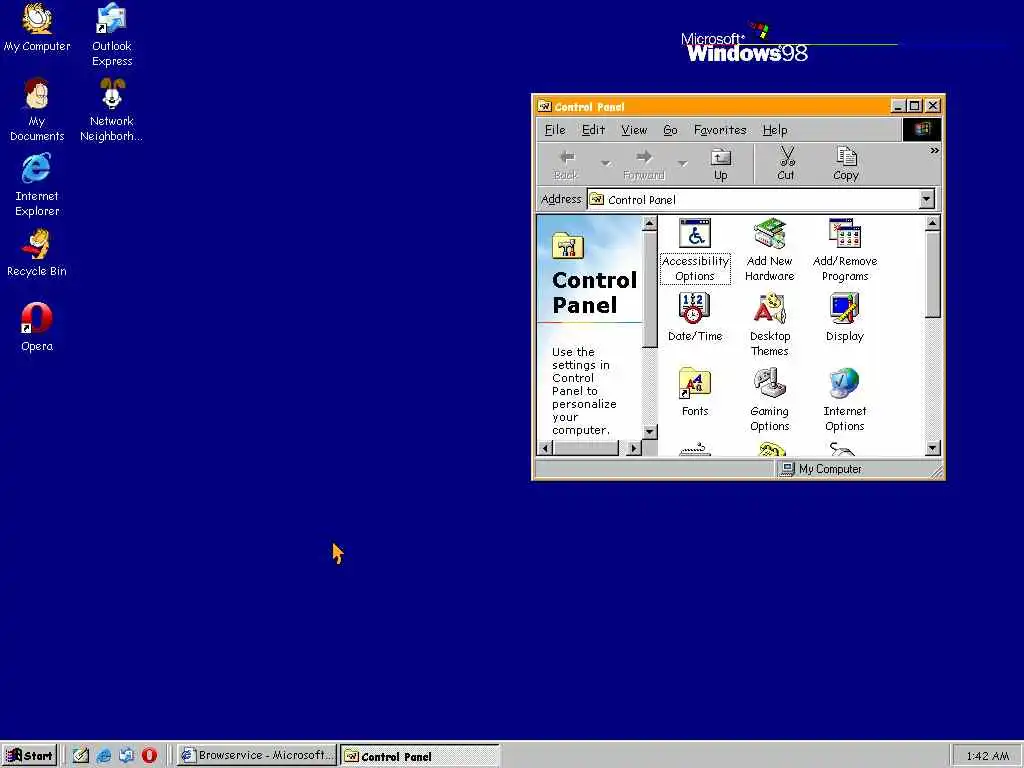
Task: Launch Show Desktop from quick launch
Action: (x=80, y=756)
